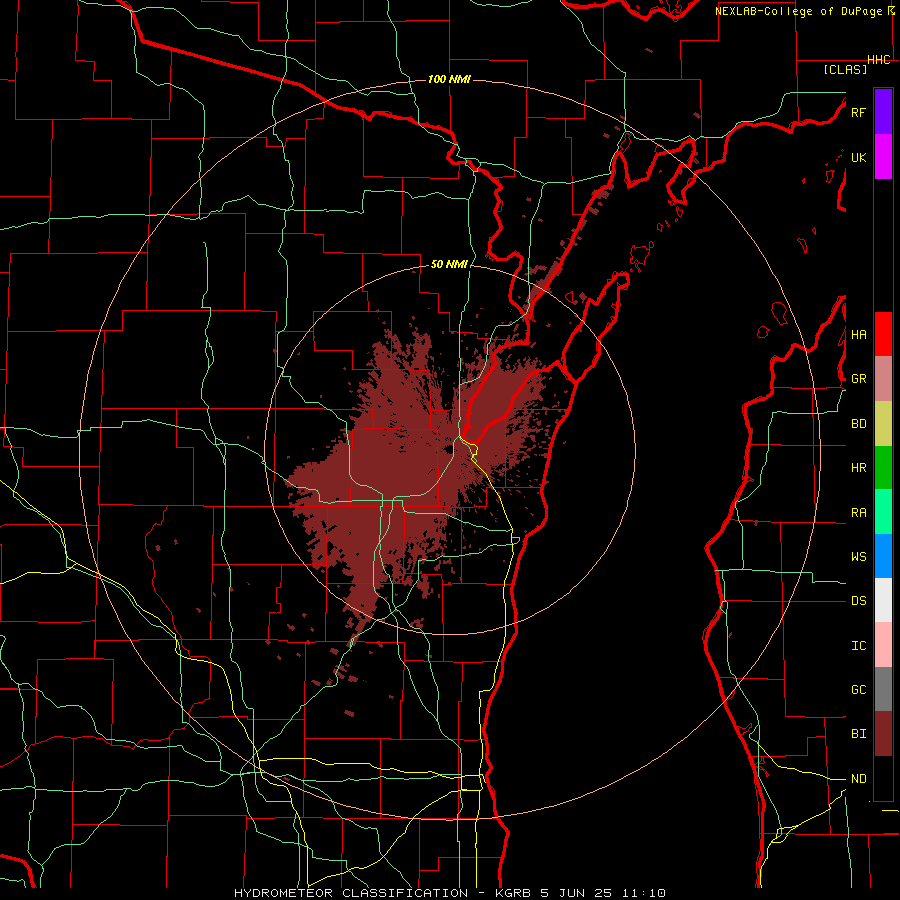Click the KGRB radar site identifier
The image size is (900, 900).
click(x=514, y=893)
